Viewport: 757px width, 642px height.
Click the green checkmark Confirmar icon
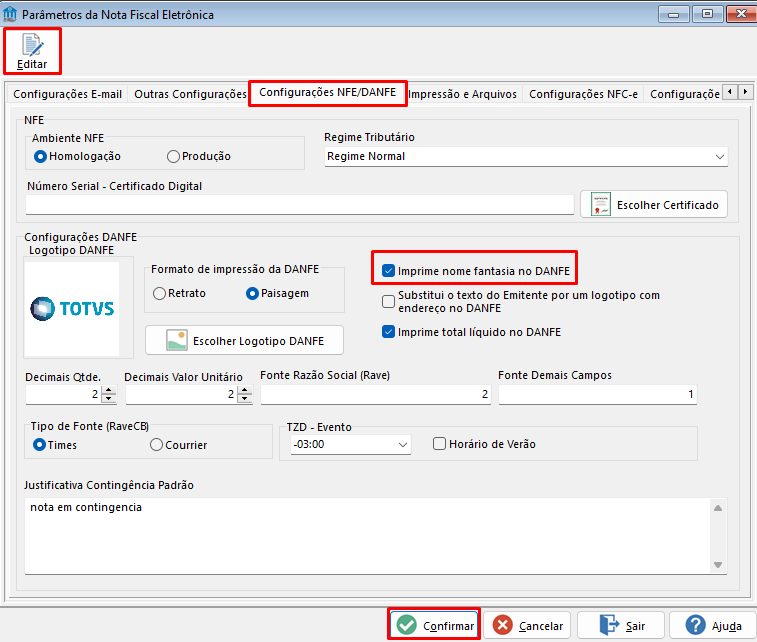407,625
